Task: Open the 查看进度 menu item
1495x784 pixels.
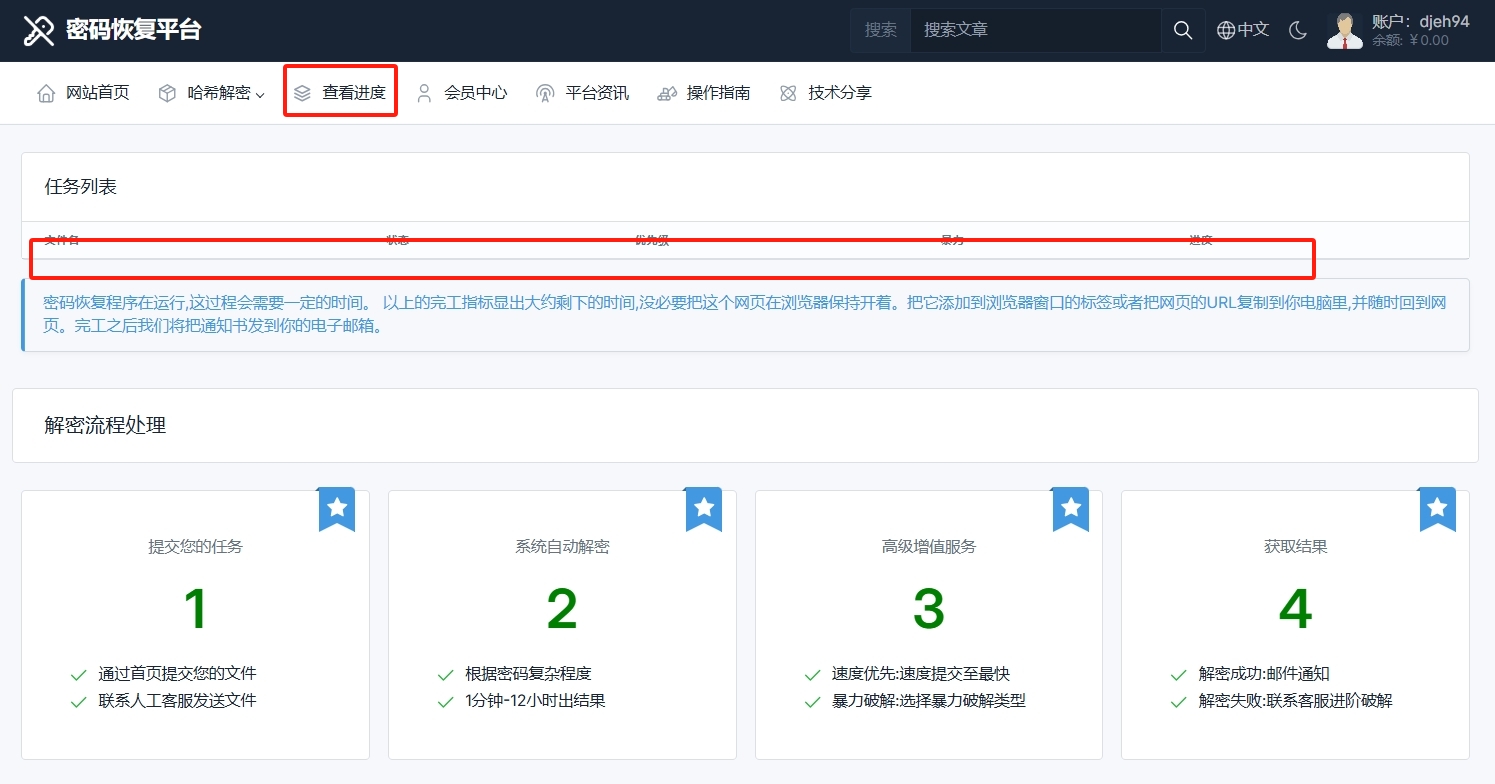Action: coord(353,93)
